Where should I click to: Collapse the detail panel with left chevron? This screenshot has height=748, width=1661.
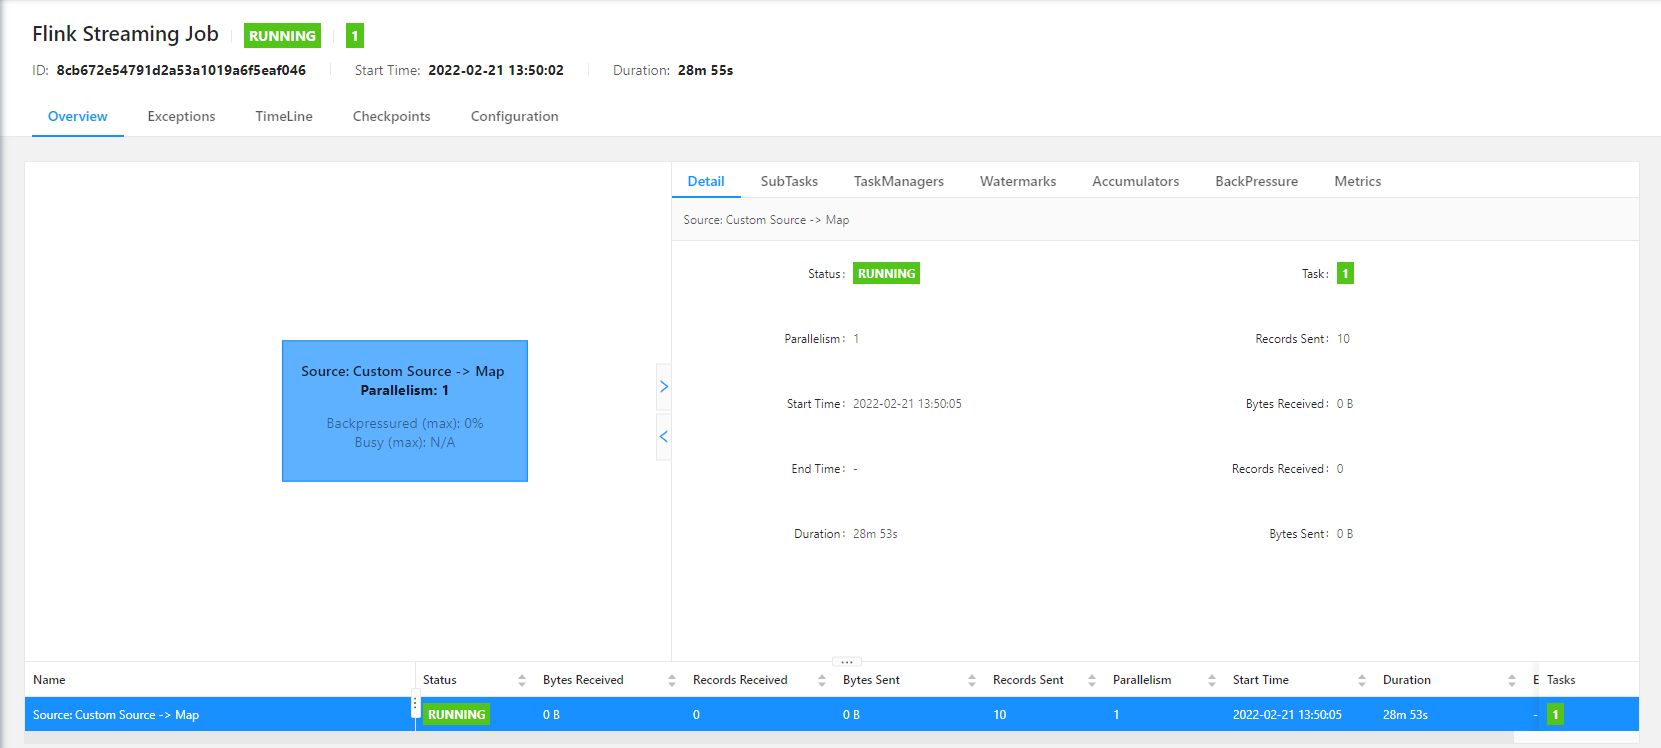[663, 437]
